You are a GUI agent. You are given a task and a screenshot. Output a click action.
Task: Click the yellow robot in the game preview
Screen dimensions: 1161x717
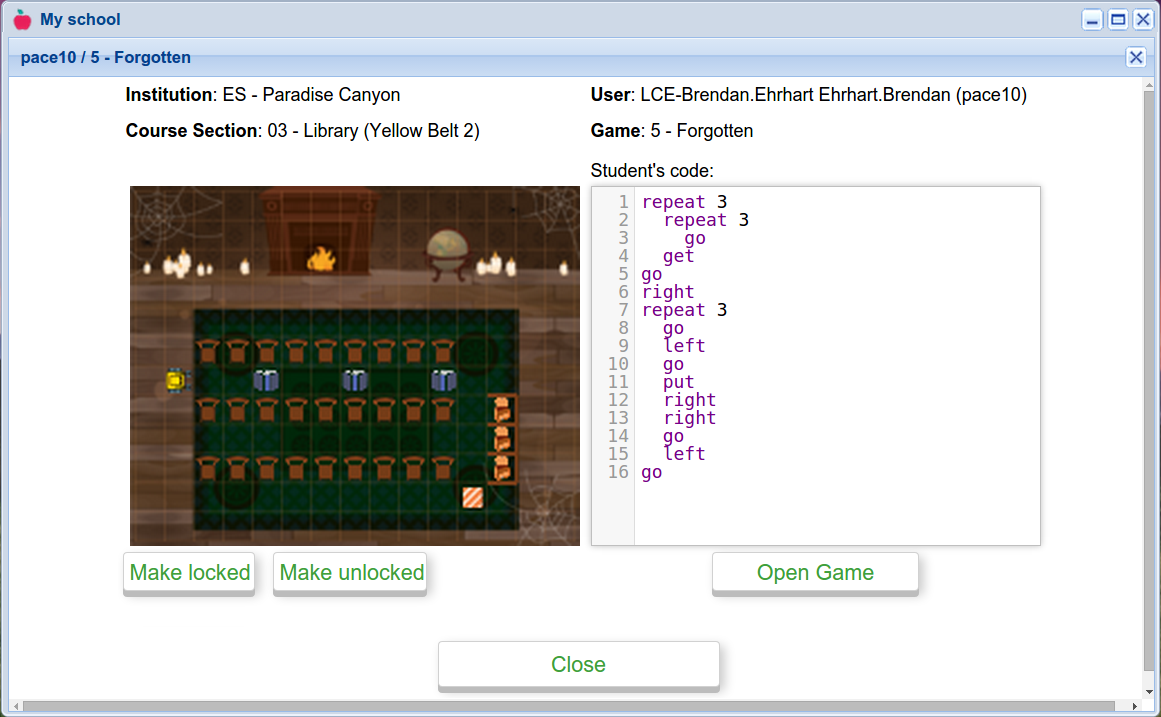[178, 380]
